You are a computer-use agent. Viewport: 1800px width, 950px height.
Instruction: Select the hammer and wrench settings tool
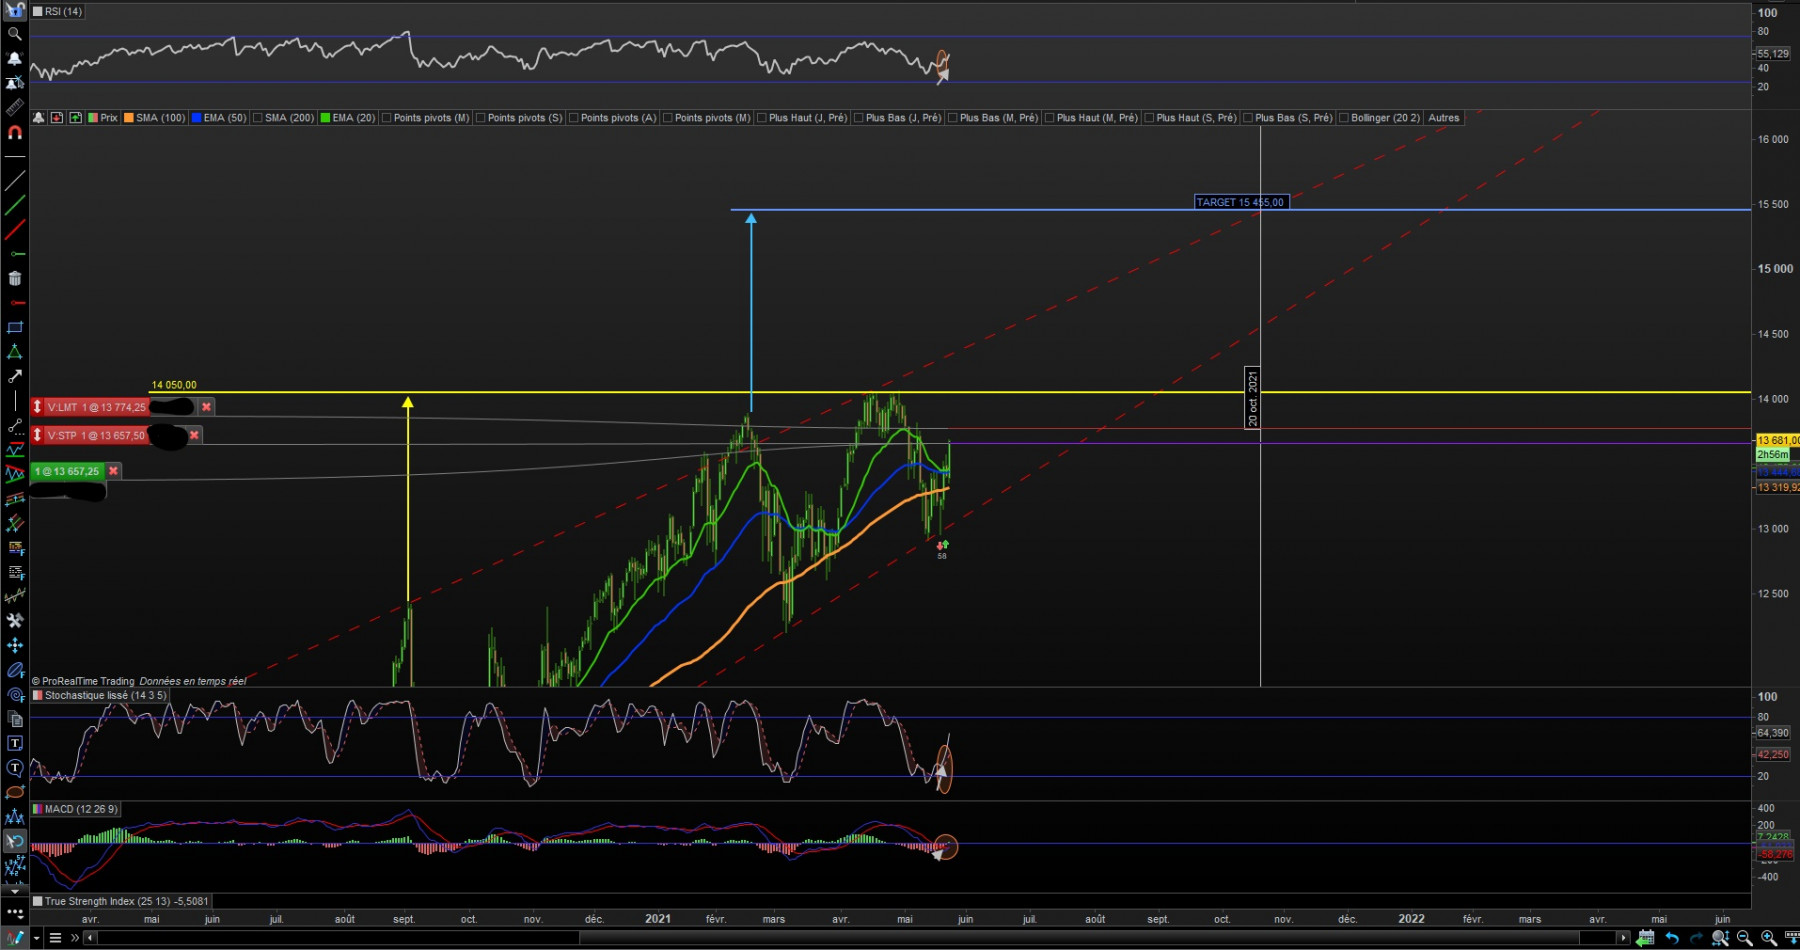pyautogui.click(x=14, y=621)
